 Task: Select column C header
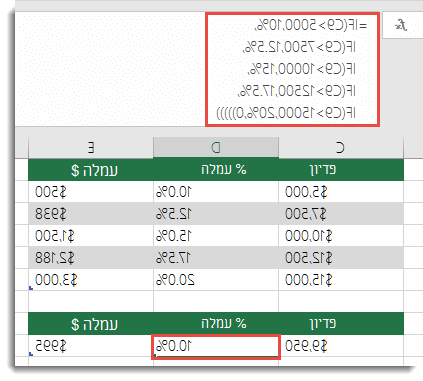341,147
